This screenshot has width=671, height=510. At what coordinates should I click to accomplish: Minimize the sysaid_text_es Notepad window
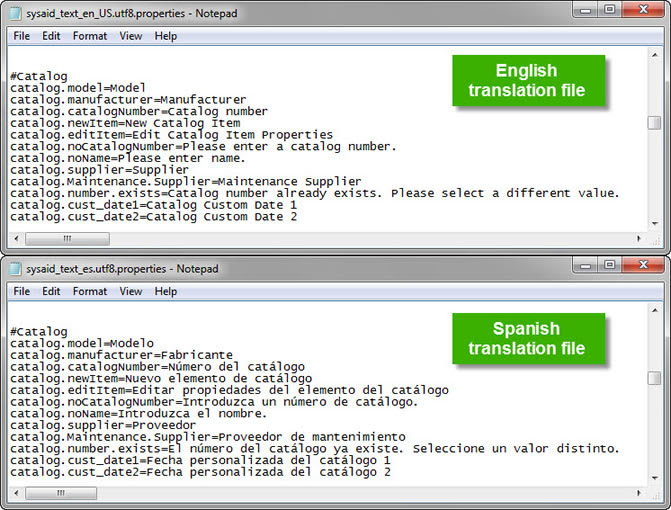[585, 265]
